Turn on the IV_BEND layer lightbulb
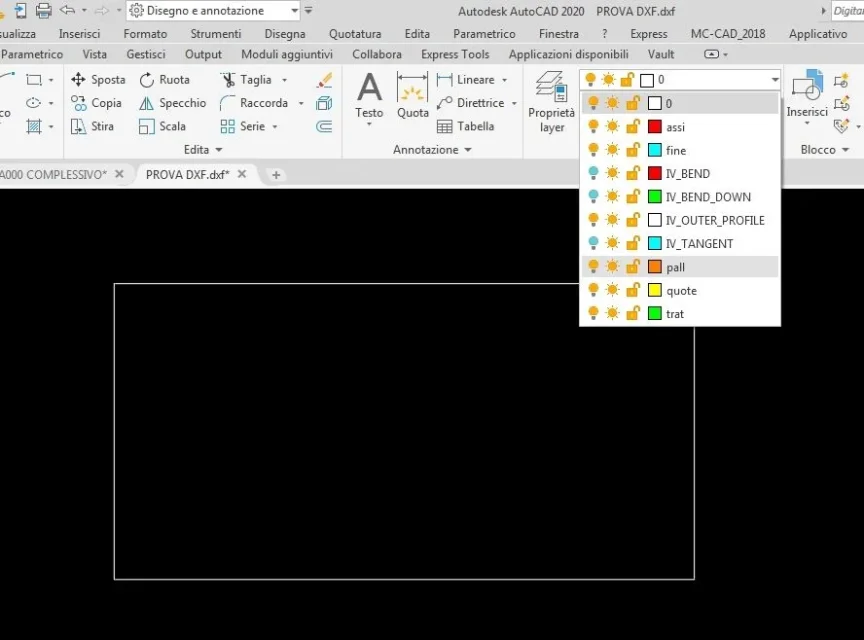The image size is (864, 640). tap(593, 173)
